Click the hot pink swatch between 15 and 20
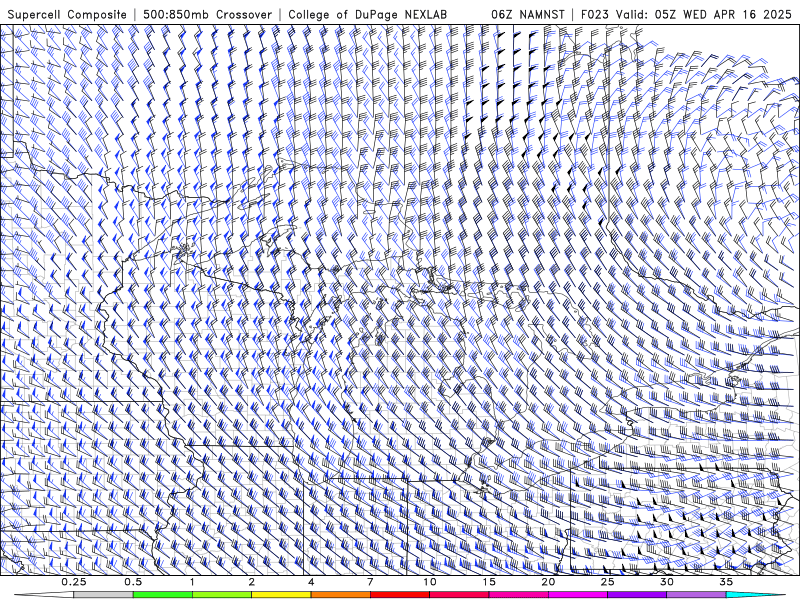The width and height of the screenshot is (800, 600). (x=518, y=595)
